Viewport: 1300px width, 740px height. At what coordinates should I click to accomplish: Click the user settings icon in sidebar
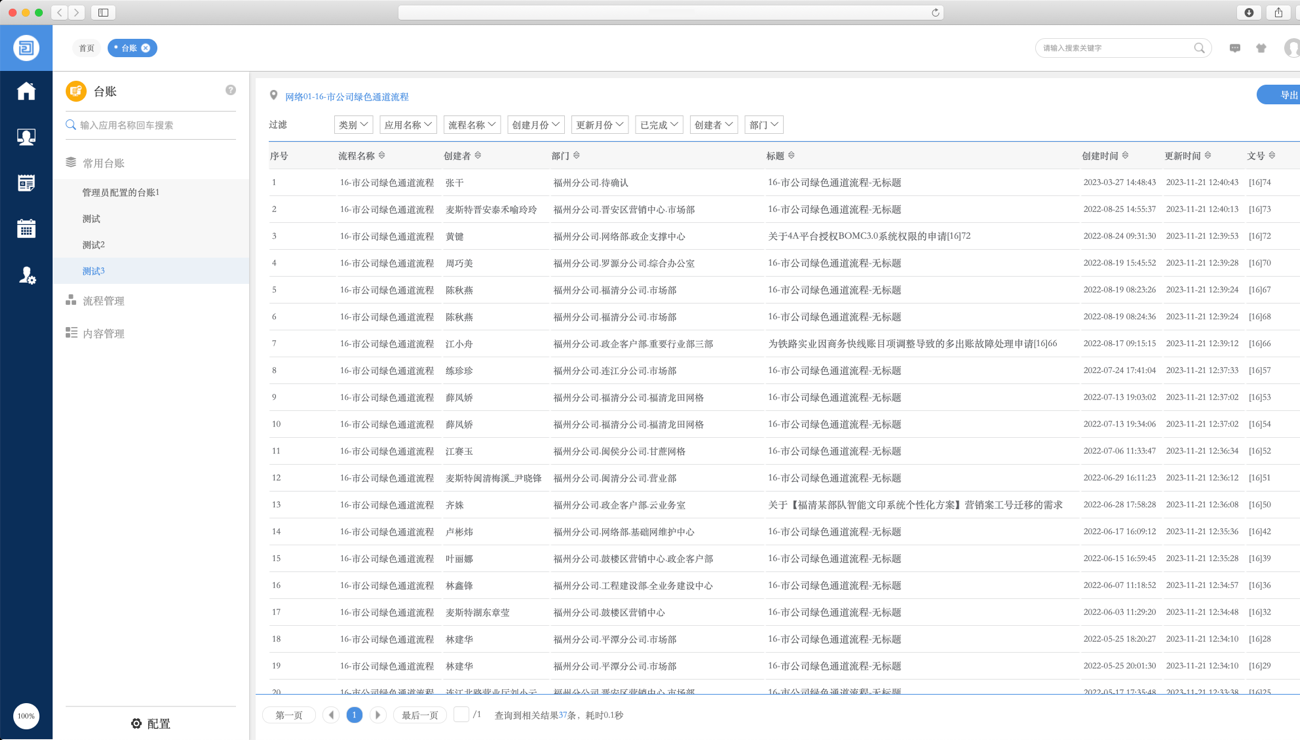26,275
